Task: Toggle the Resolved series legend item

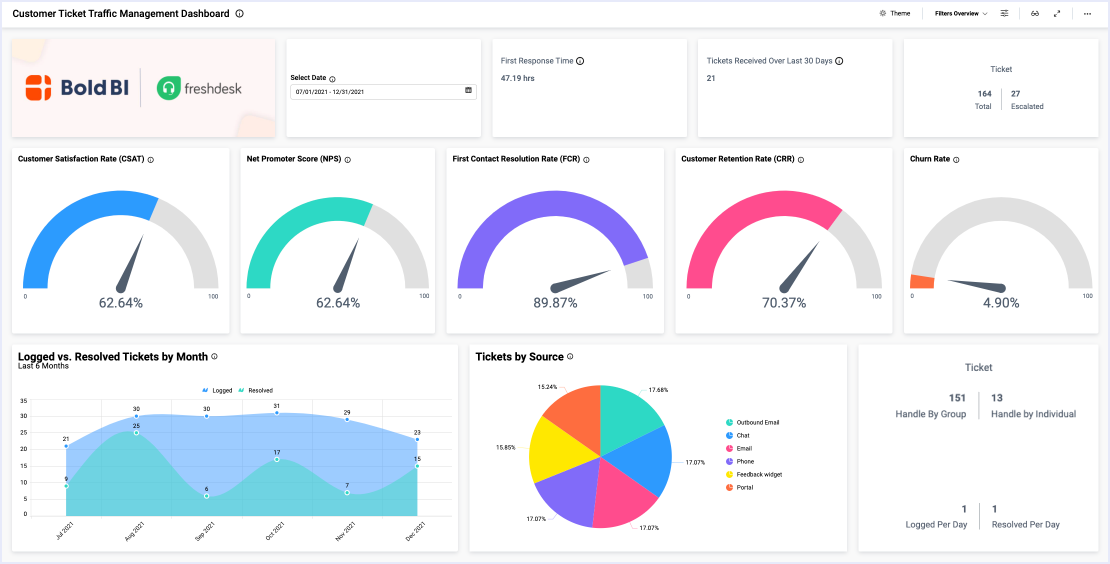Action: coord(255,390)
